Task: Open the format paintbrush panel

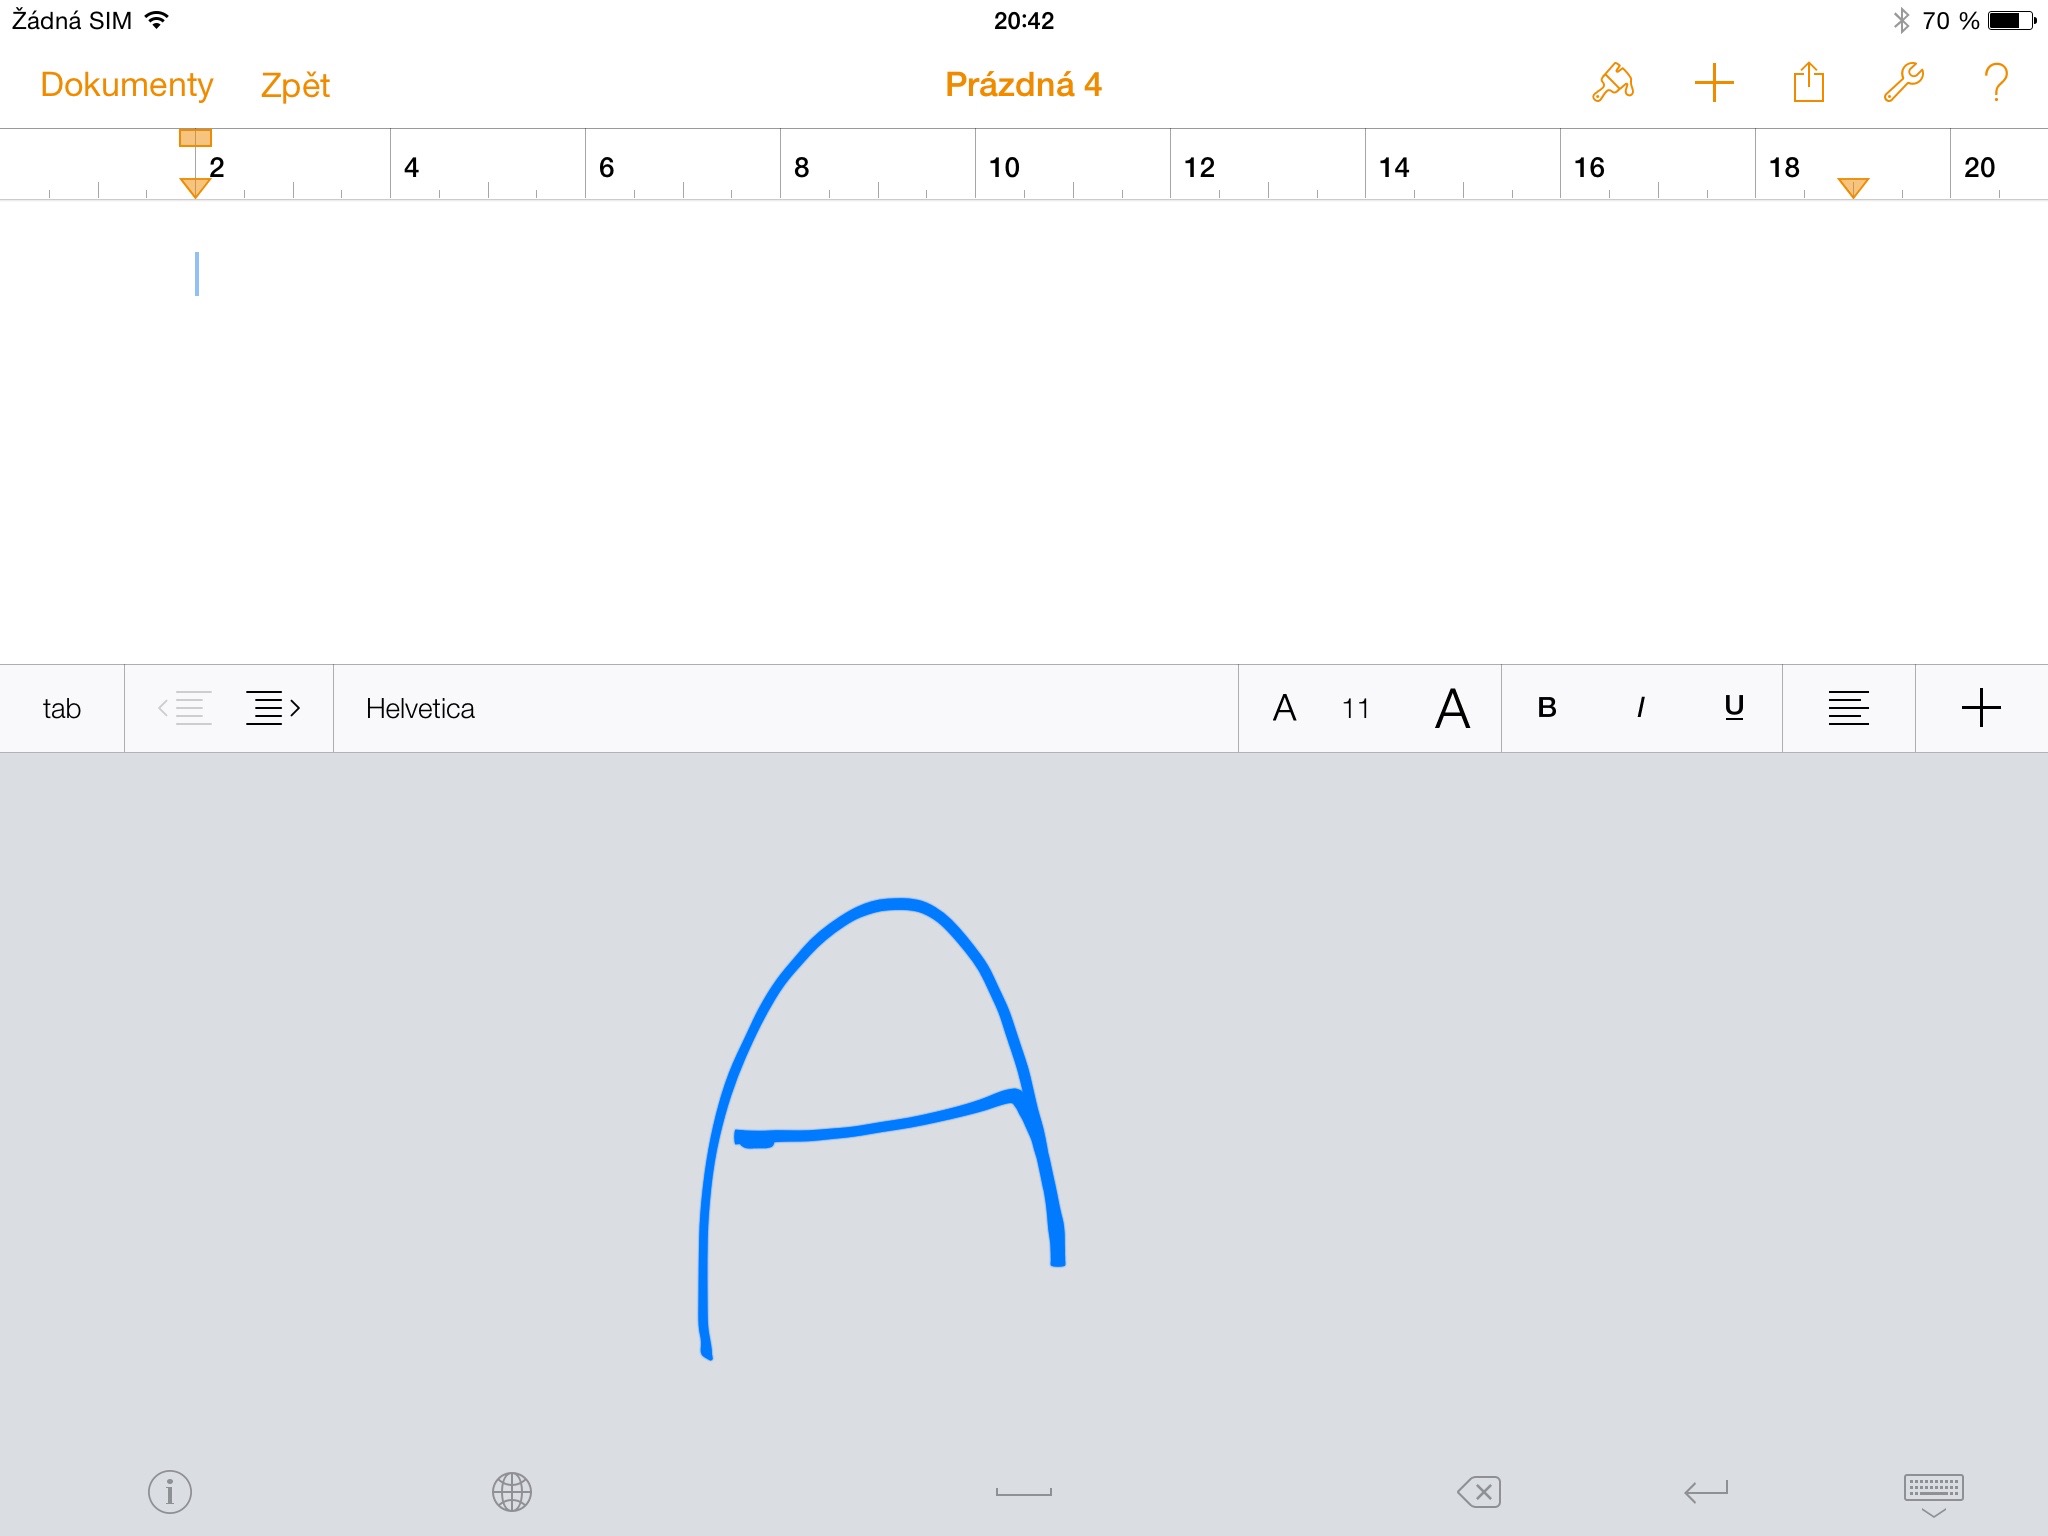Action: point(1612,83)
